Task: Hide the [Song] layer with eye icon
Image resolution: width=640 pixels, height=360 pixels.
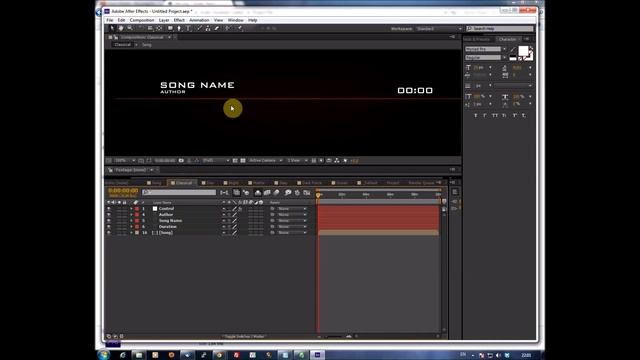Action: tap(109, 233)
